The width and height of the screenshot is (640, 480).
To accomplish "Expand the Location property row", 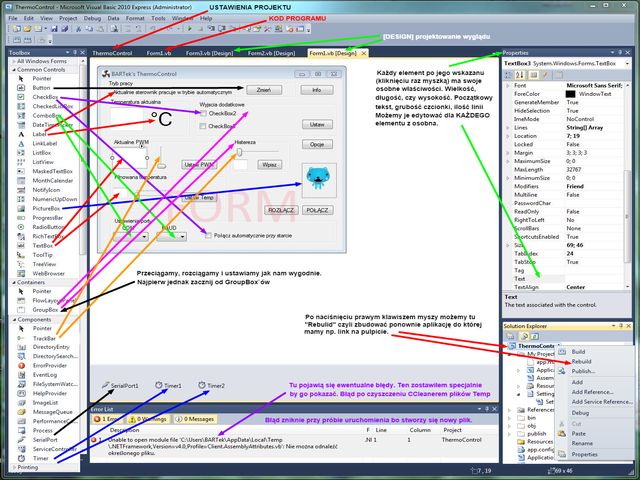I will [x=508, y=136].
